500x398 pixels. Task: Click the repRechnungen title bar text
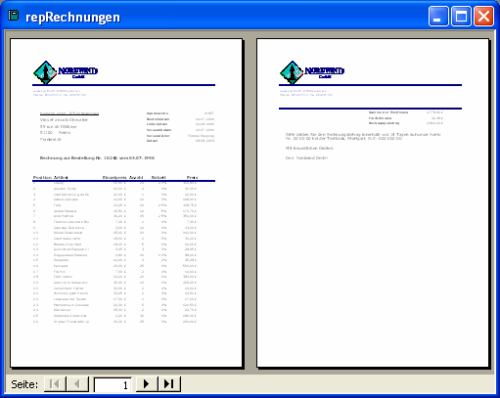(73, 17)
